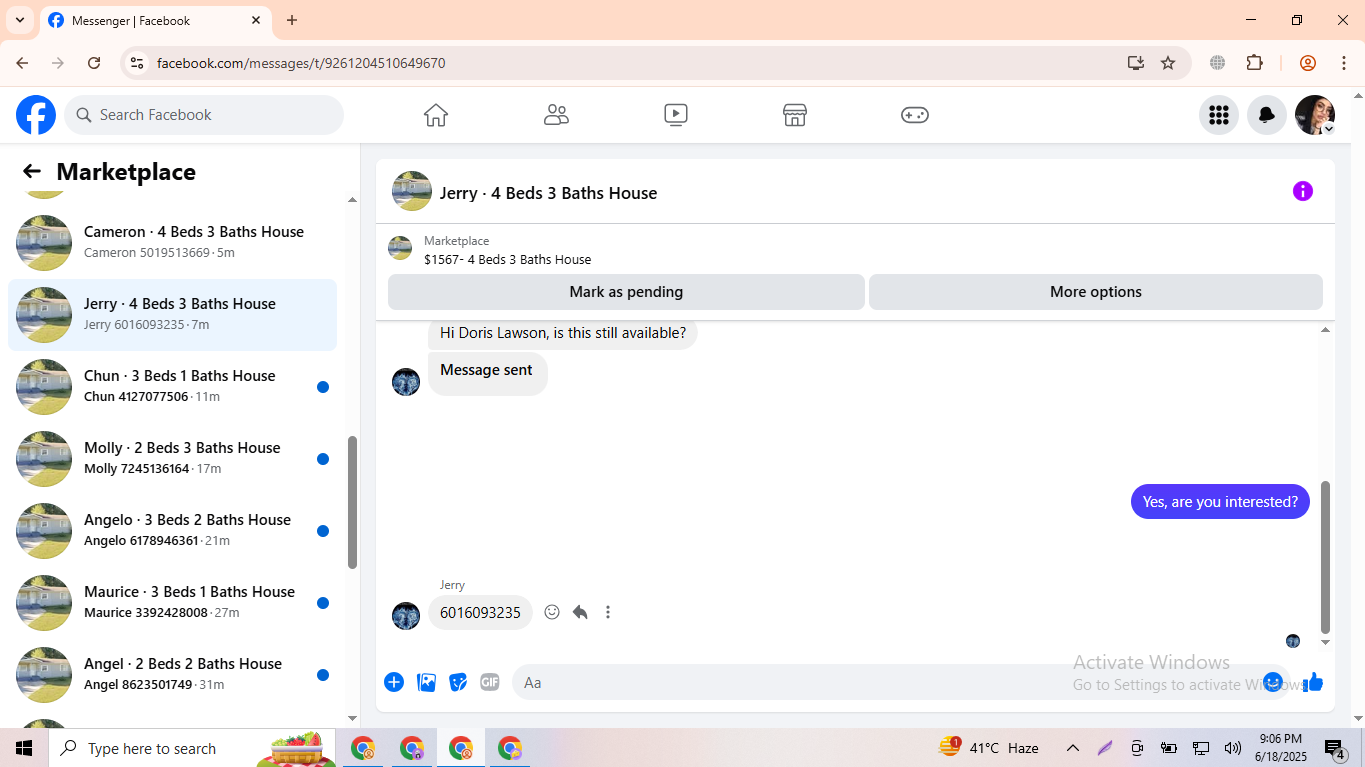
Task: Open the Marketplace storefront icon in top navigation
Action: click(x=795, y=115)
